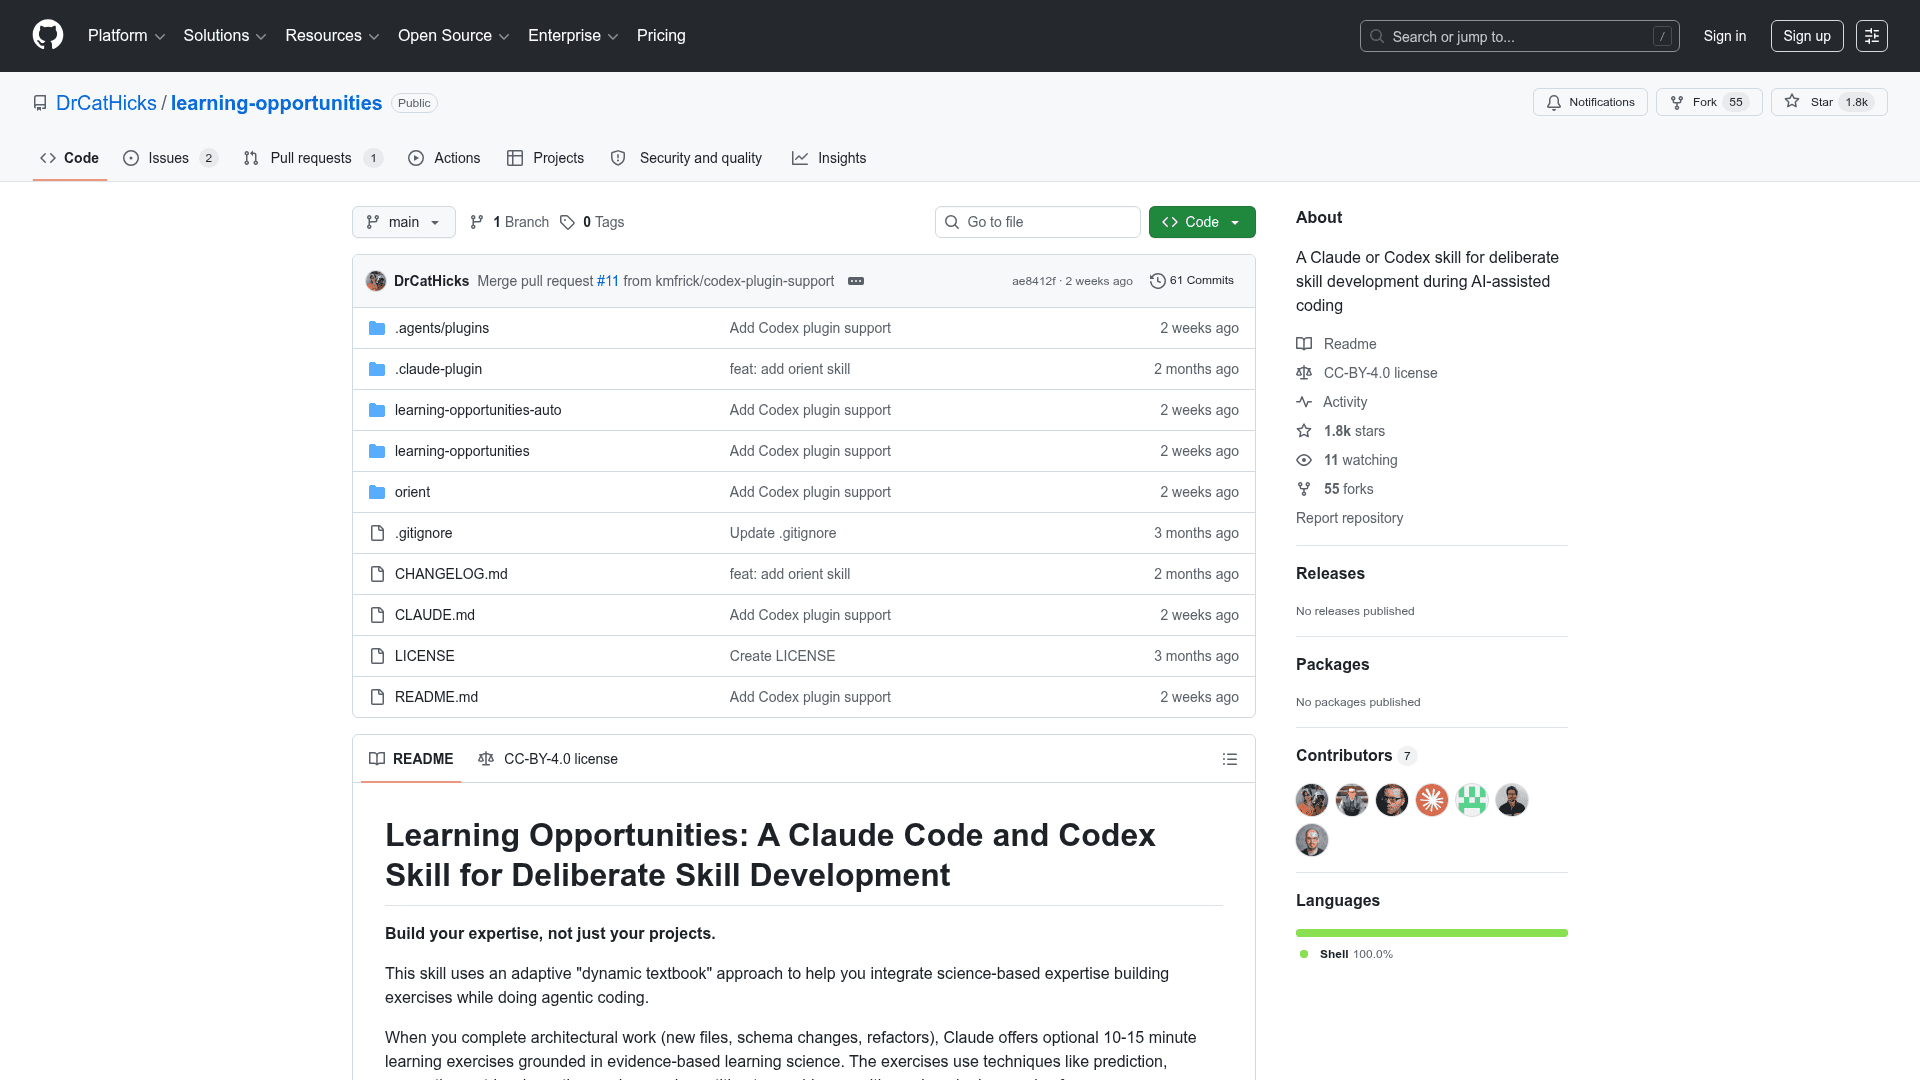
Task: Switch to the Issues tab
Action: coord(170,158)
